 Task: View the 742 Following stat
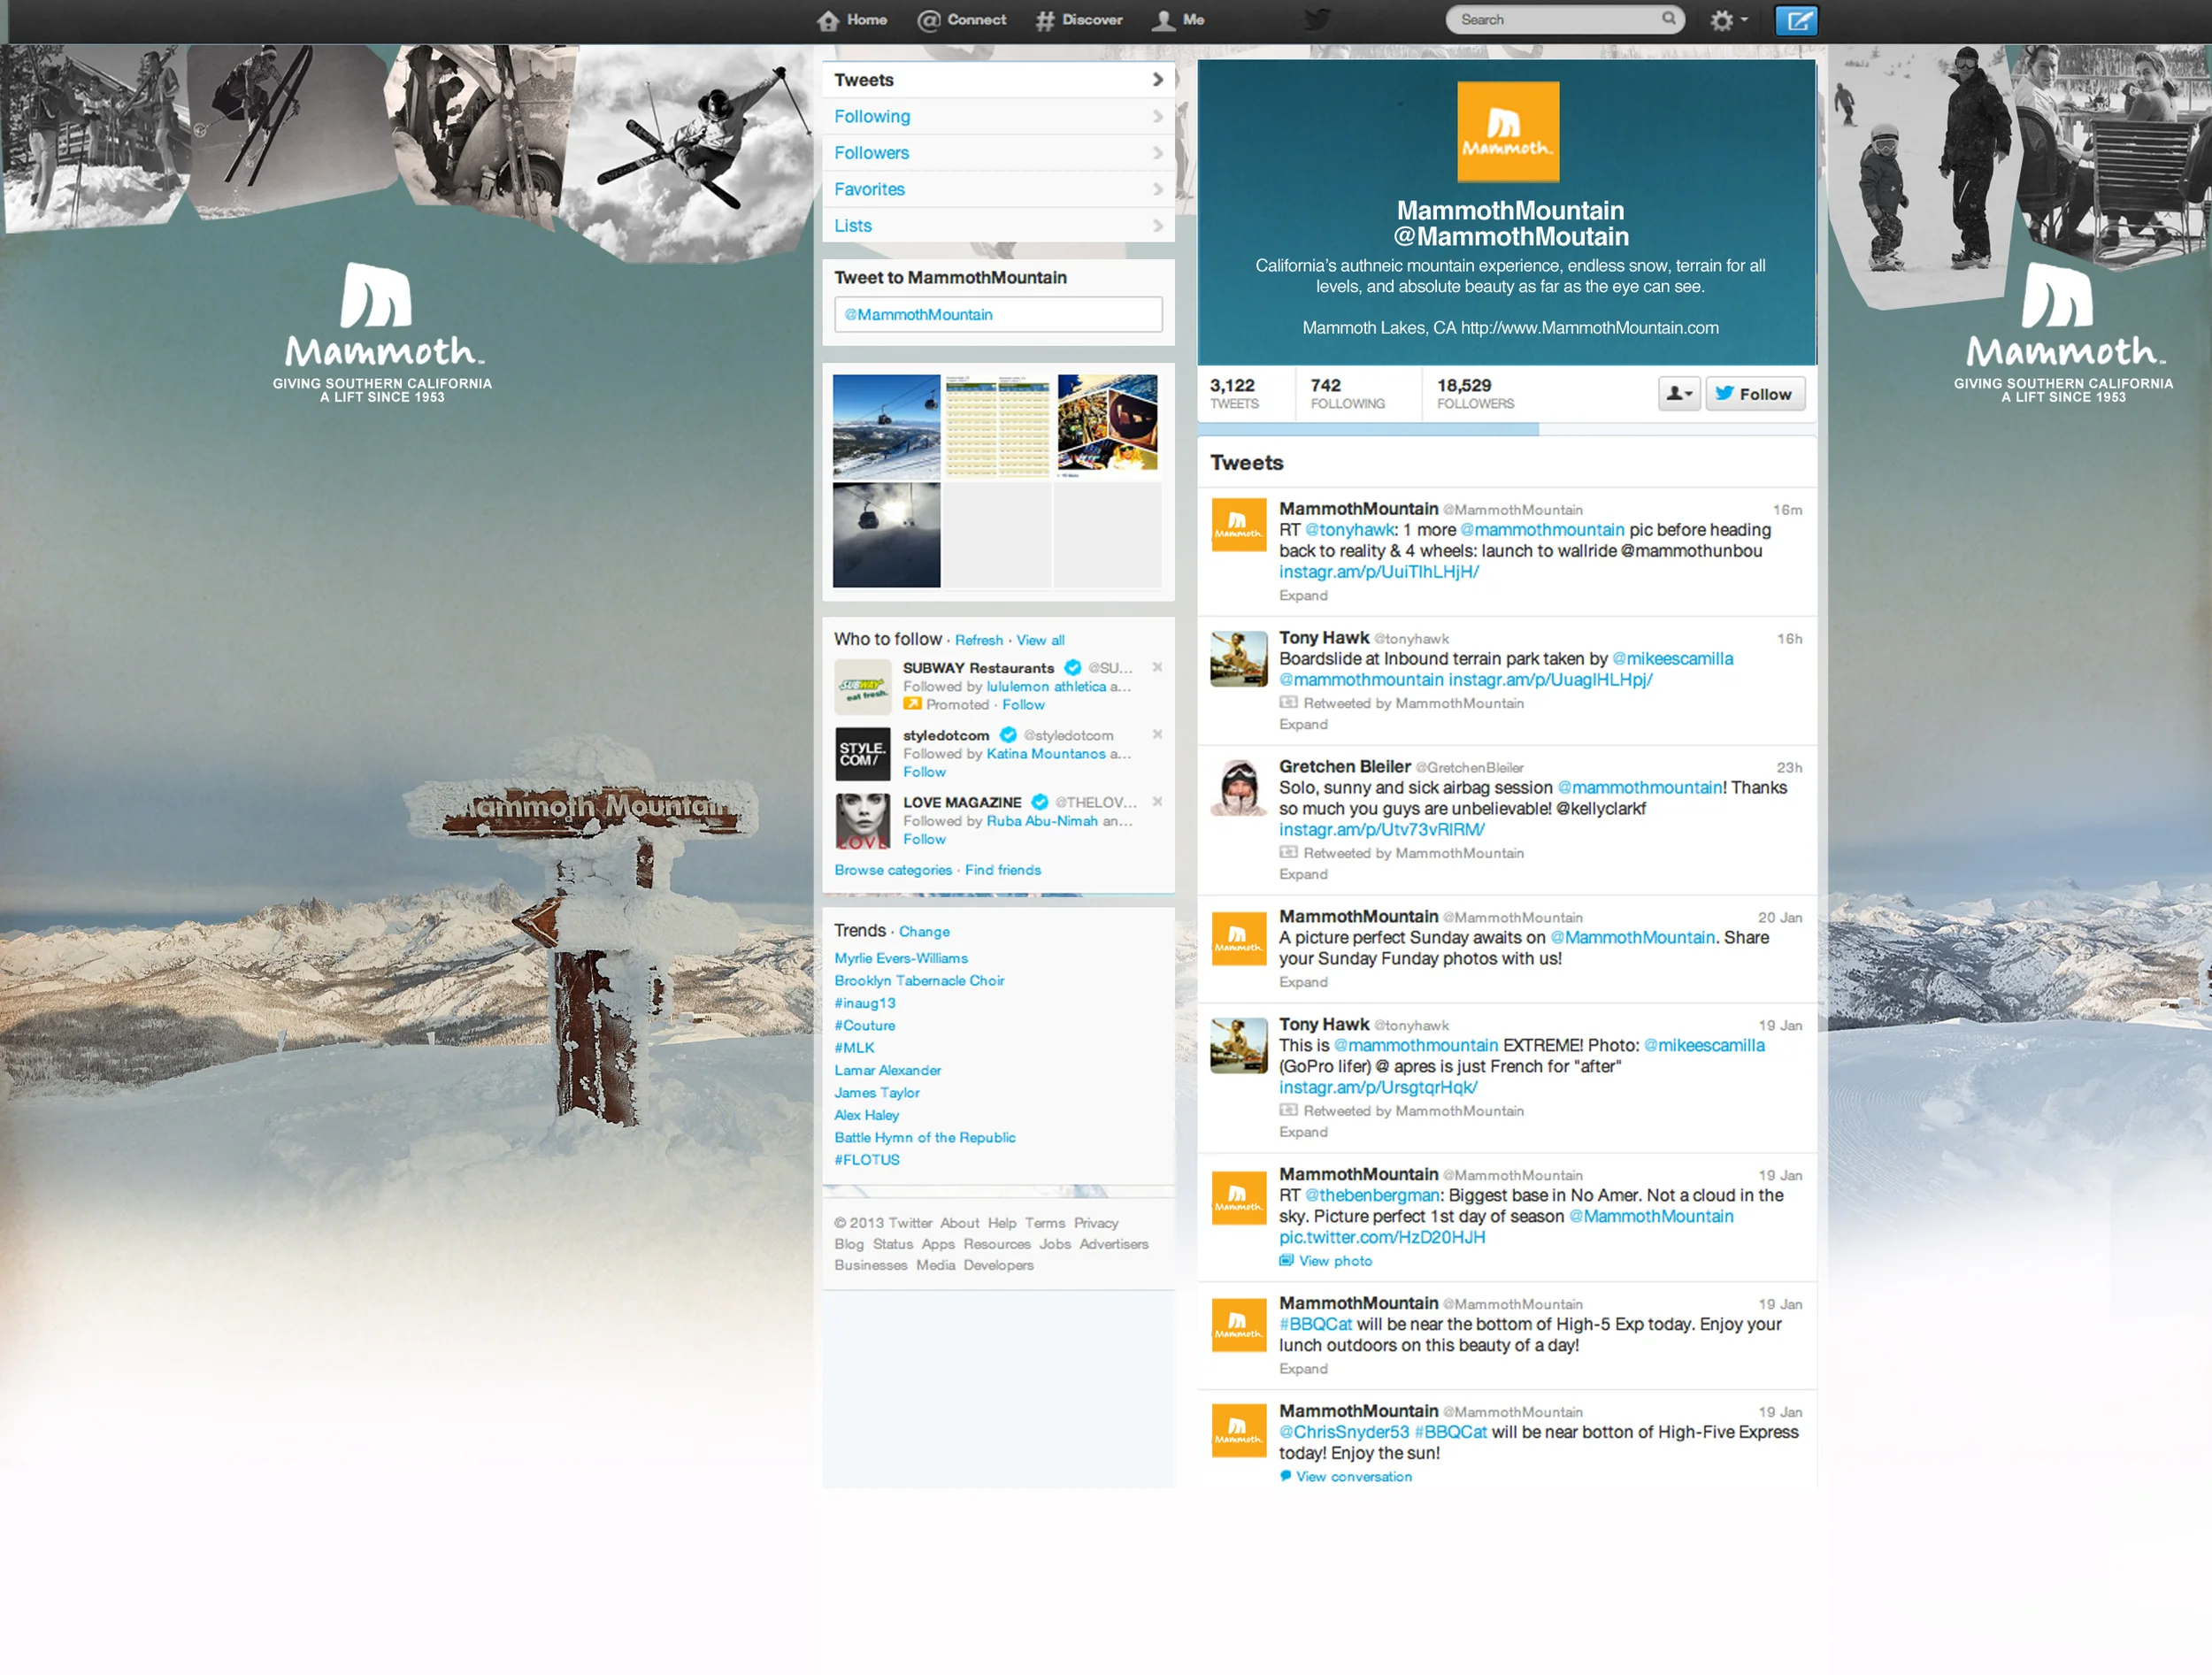tap(1347, 393)
